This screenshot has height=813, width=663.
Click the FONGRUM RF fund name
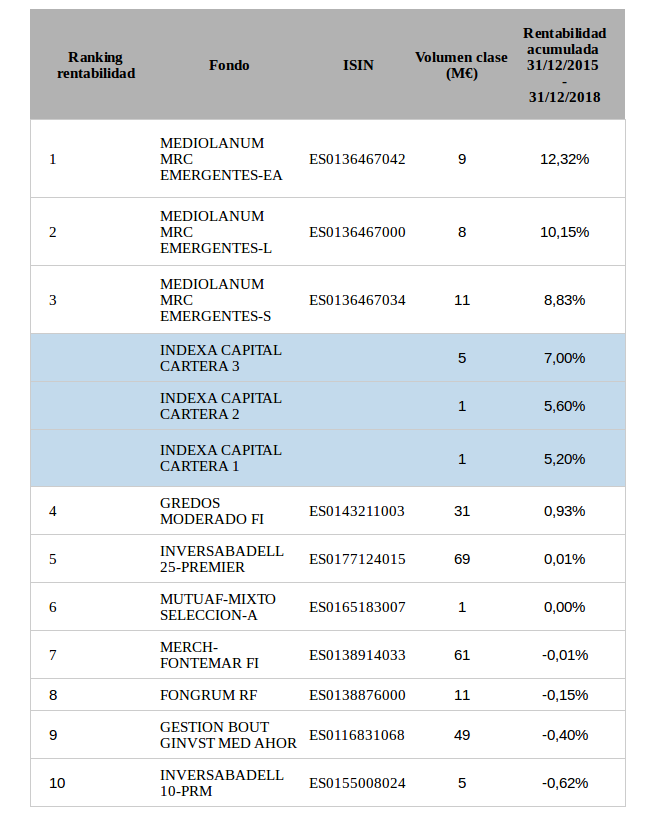(x=207, y=695)
